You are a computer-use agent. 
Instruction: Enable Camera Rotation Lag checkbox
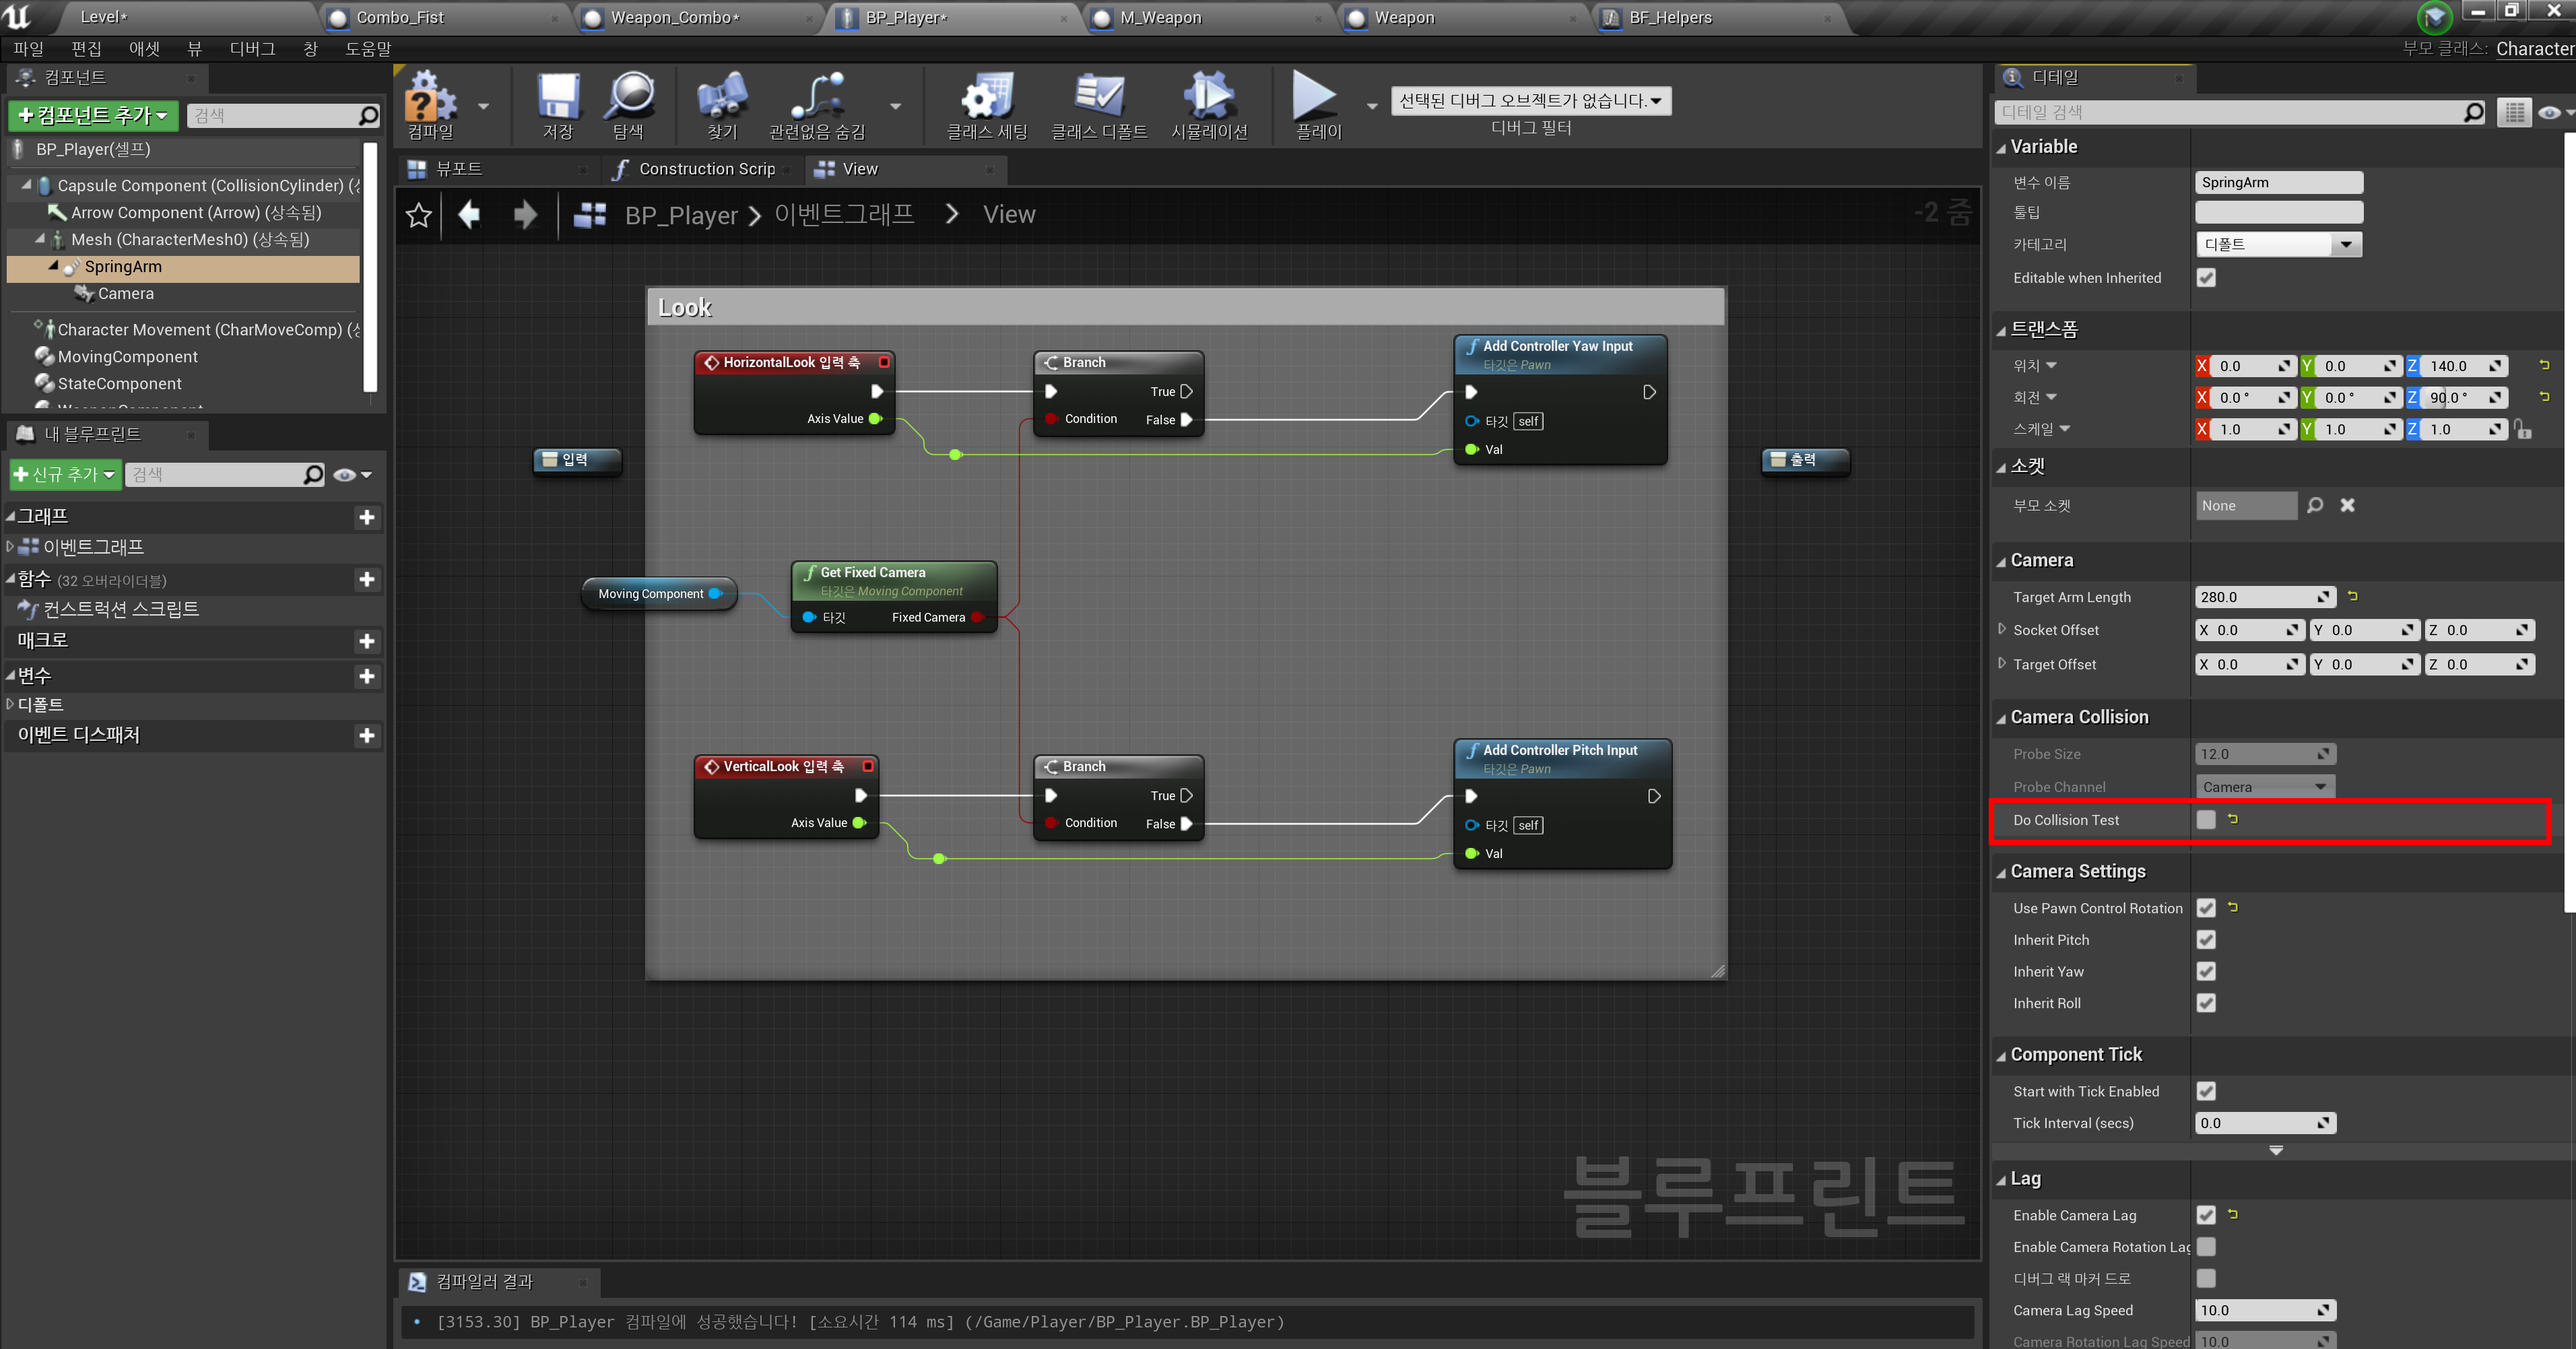tap(2206, 1247)
